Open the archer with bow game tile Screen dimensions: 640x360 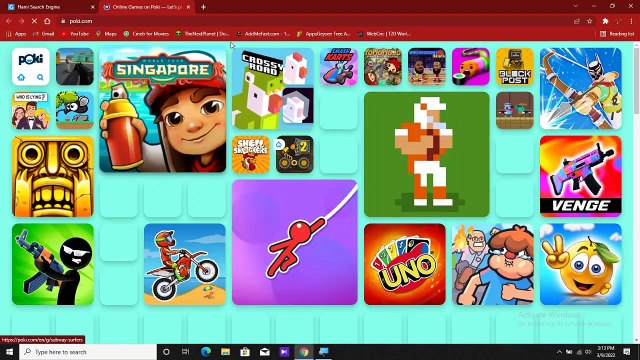580,88
